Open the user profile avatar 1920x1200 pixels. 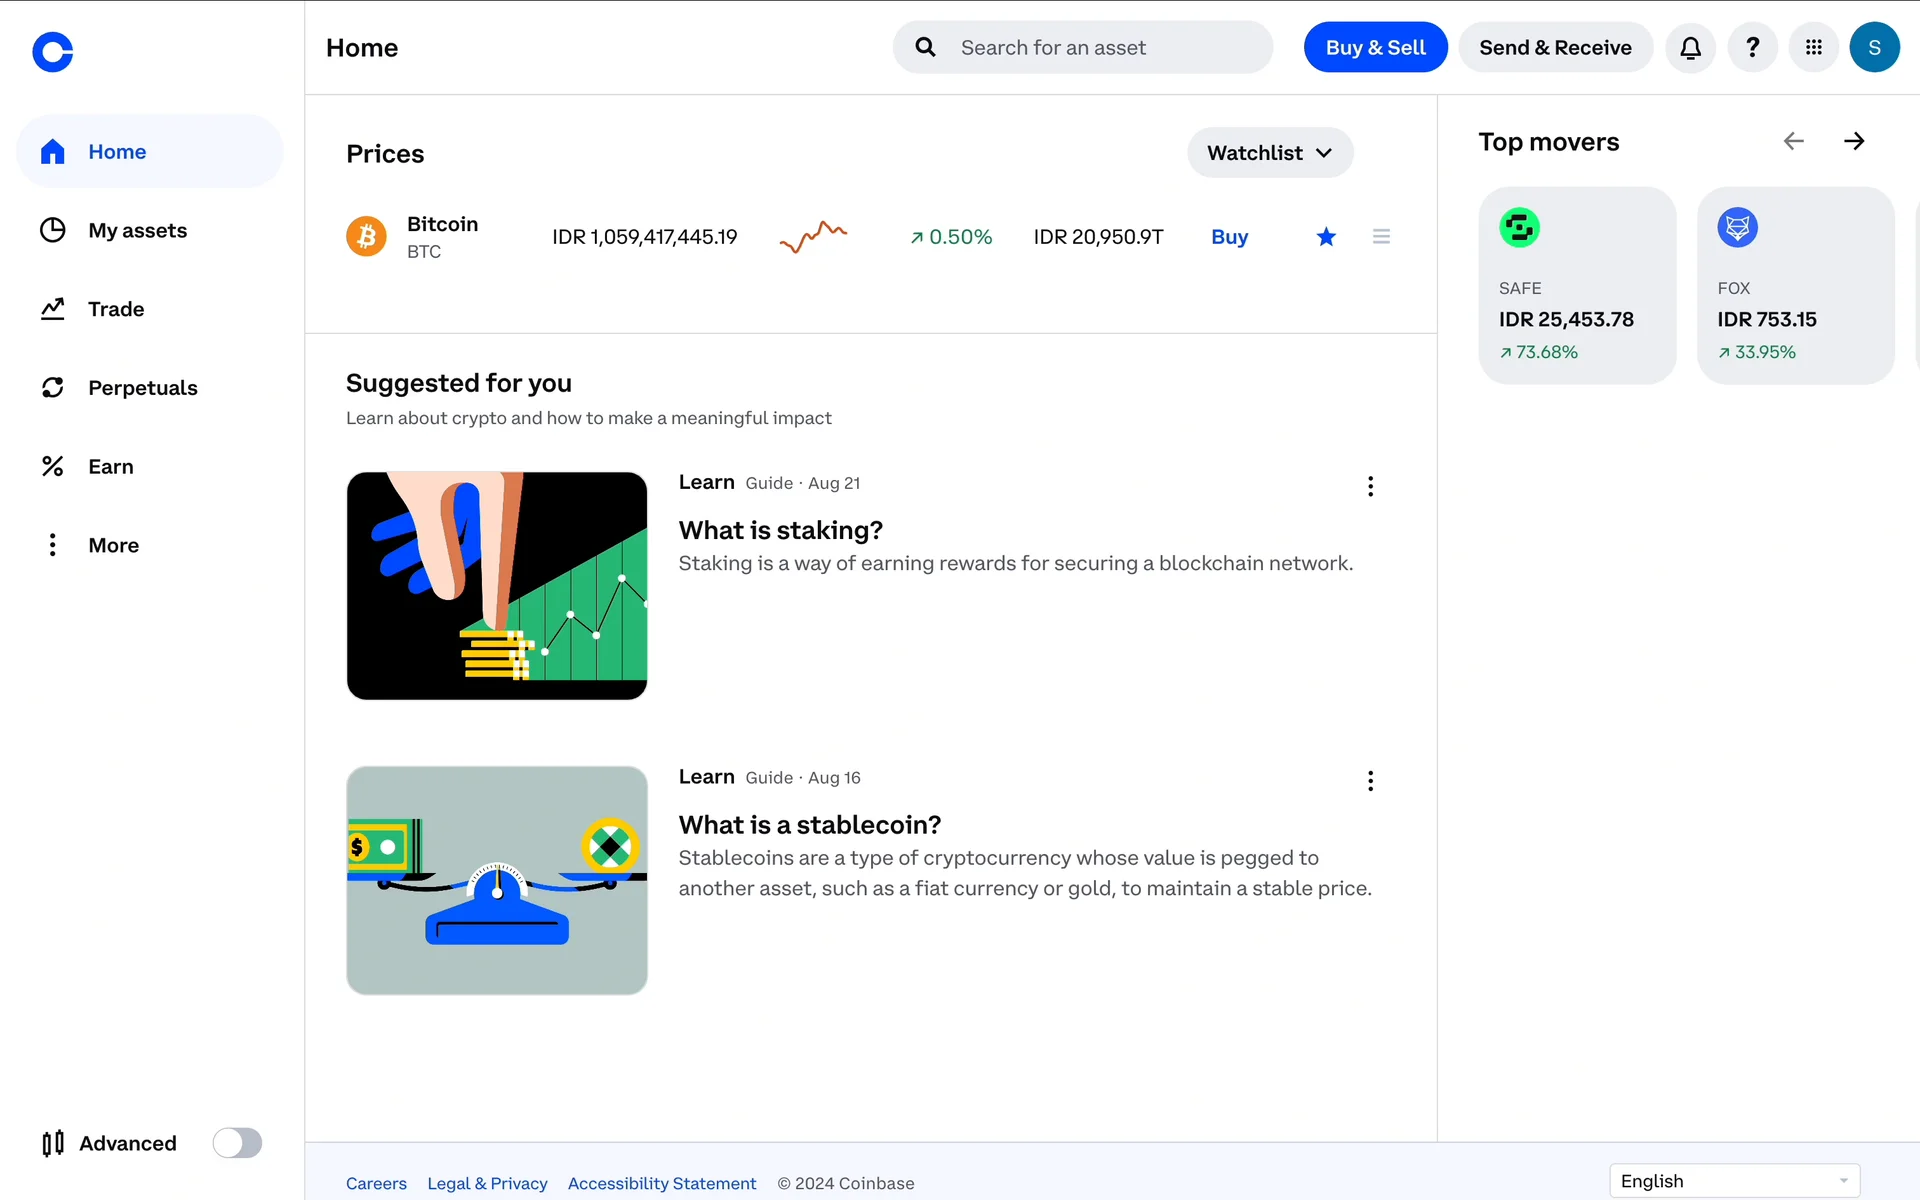coord(1874,48)
